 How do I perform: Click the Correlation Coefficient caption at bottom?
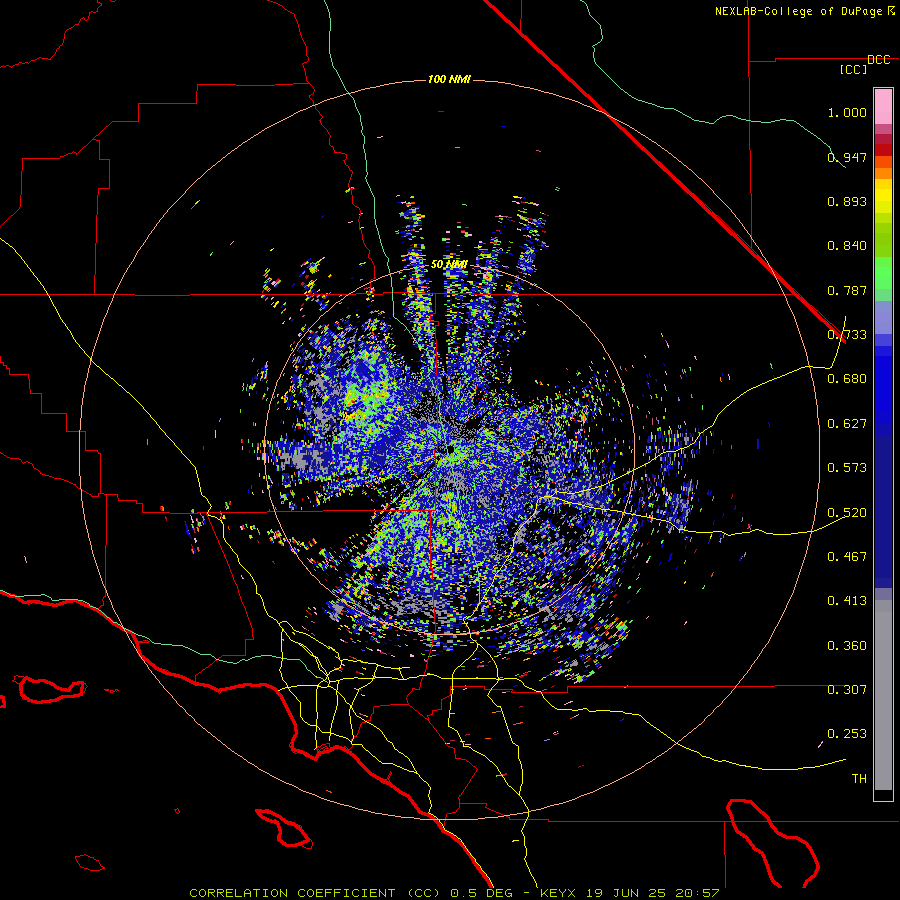pos(454,893)
